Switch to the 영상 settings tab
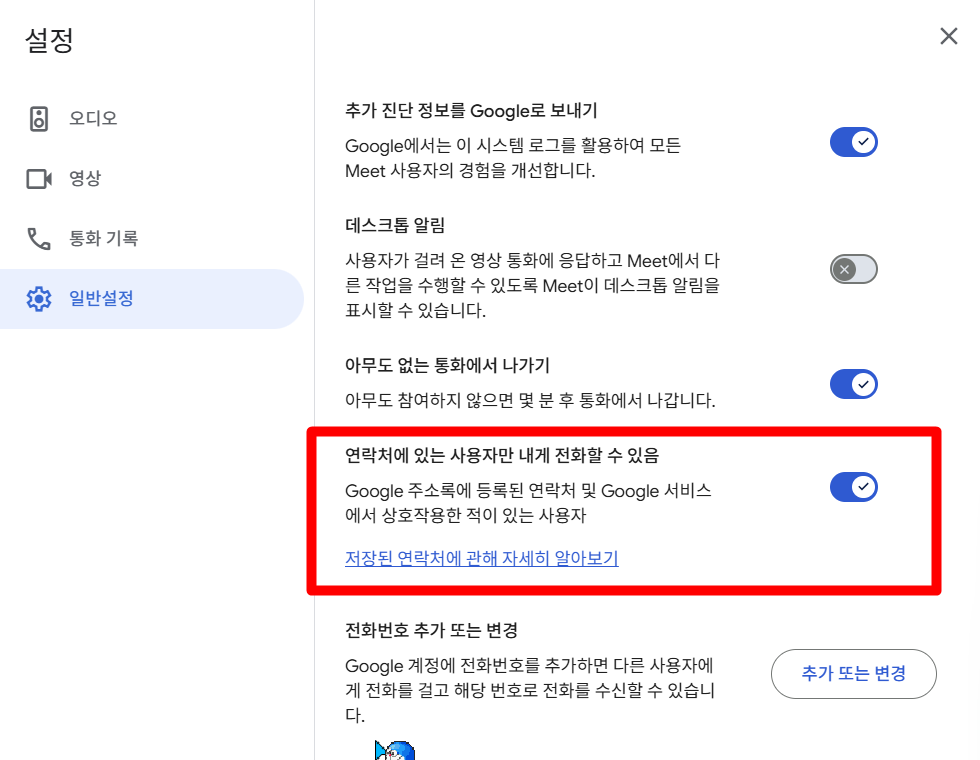The image size is (980, 760). click(x=85, y=179)
